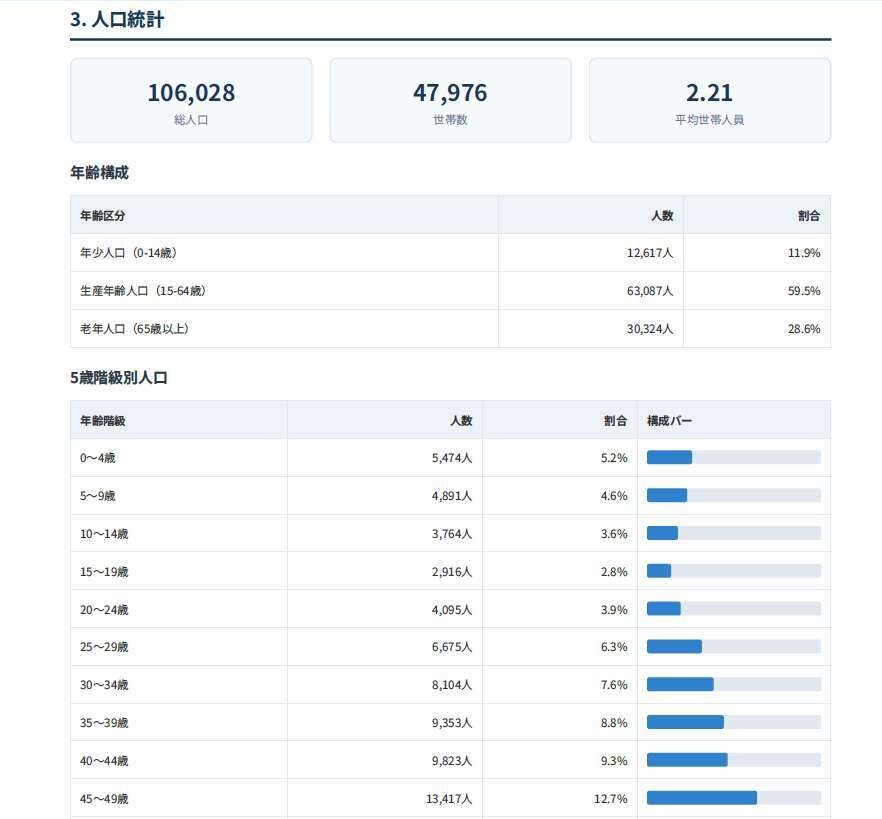Click the 年齢階級 column header

102,420
